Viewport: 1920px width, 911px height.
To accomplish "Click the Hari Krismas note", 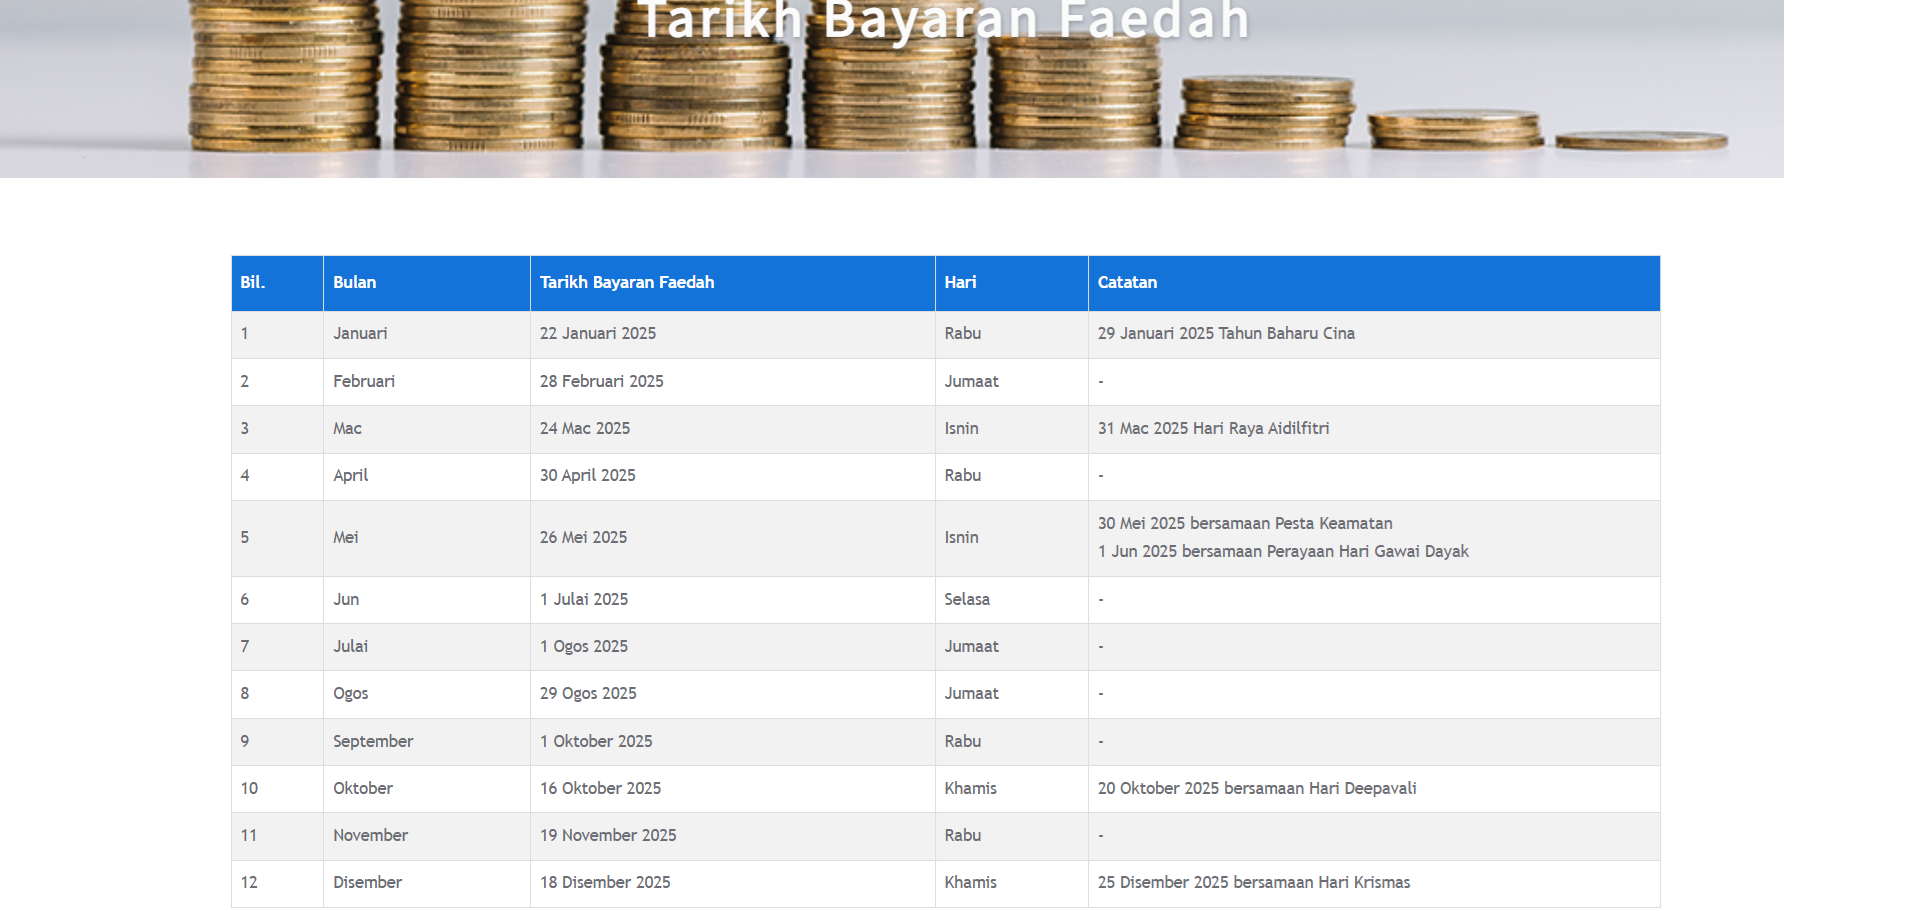I will tap(1254, 883).
